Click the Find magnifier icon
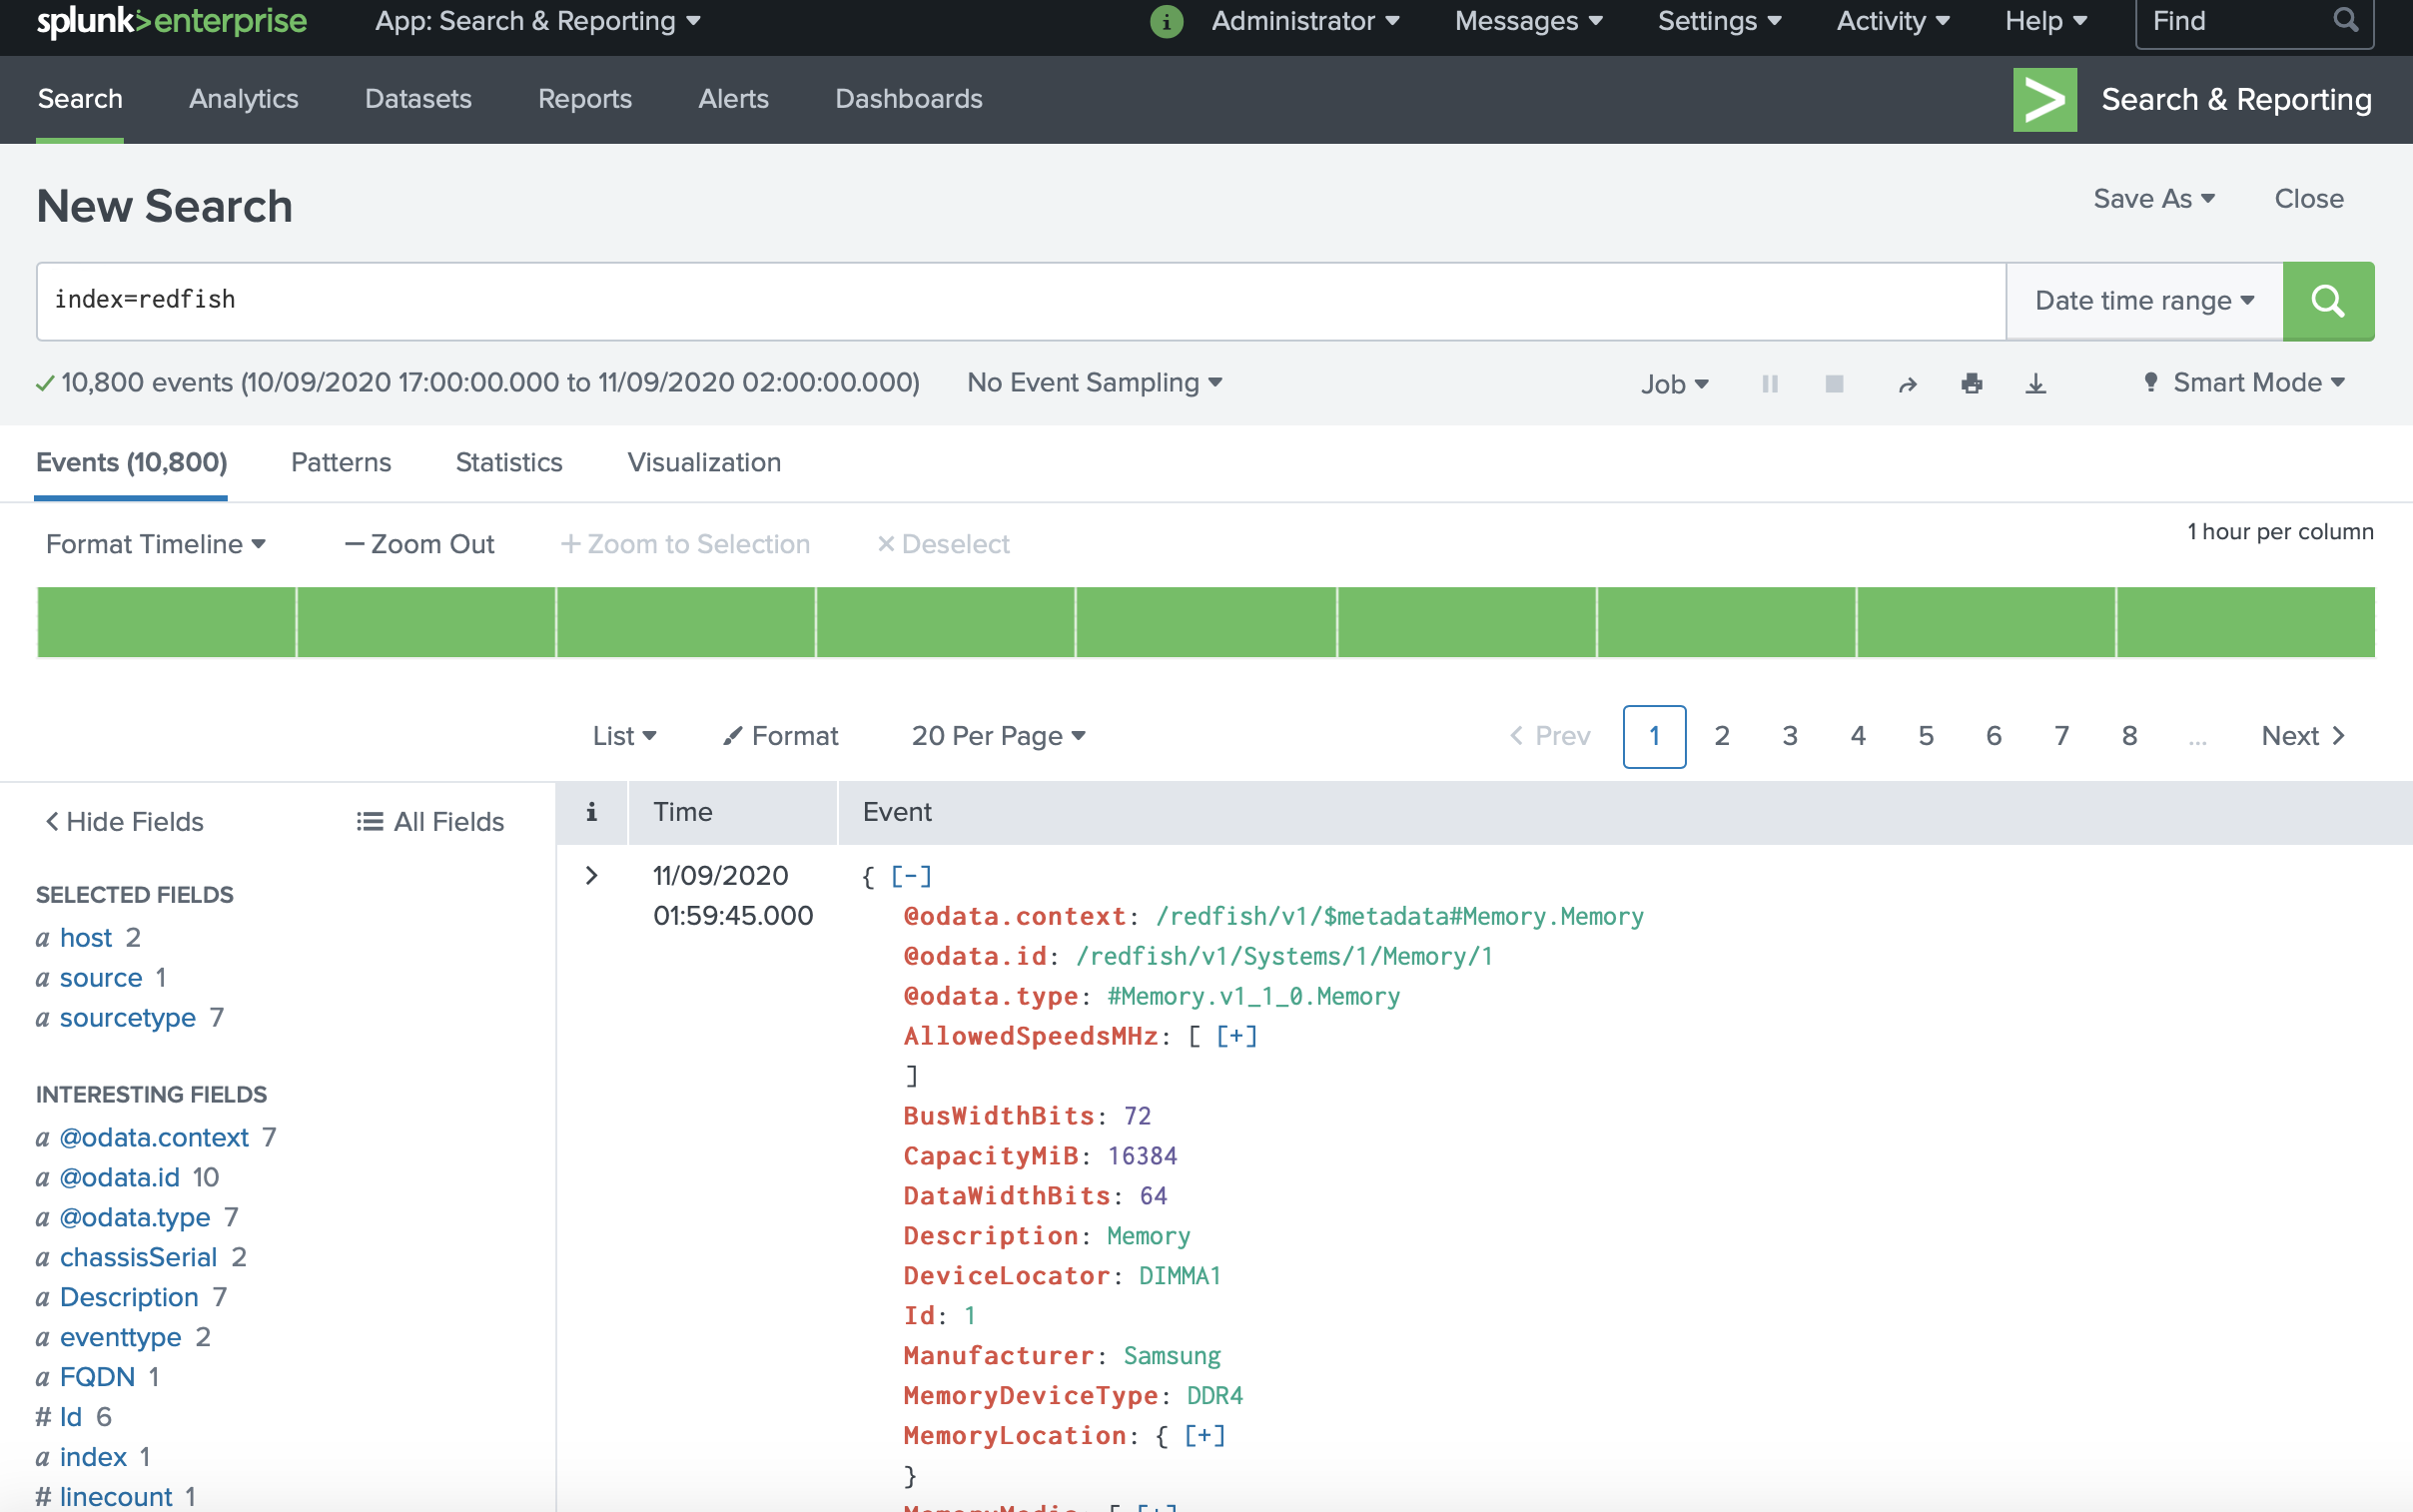The height and width of the screenshot is (1512, 2413). coord(2345,20)
